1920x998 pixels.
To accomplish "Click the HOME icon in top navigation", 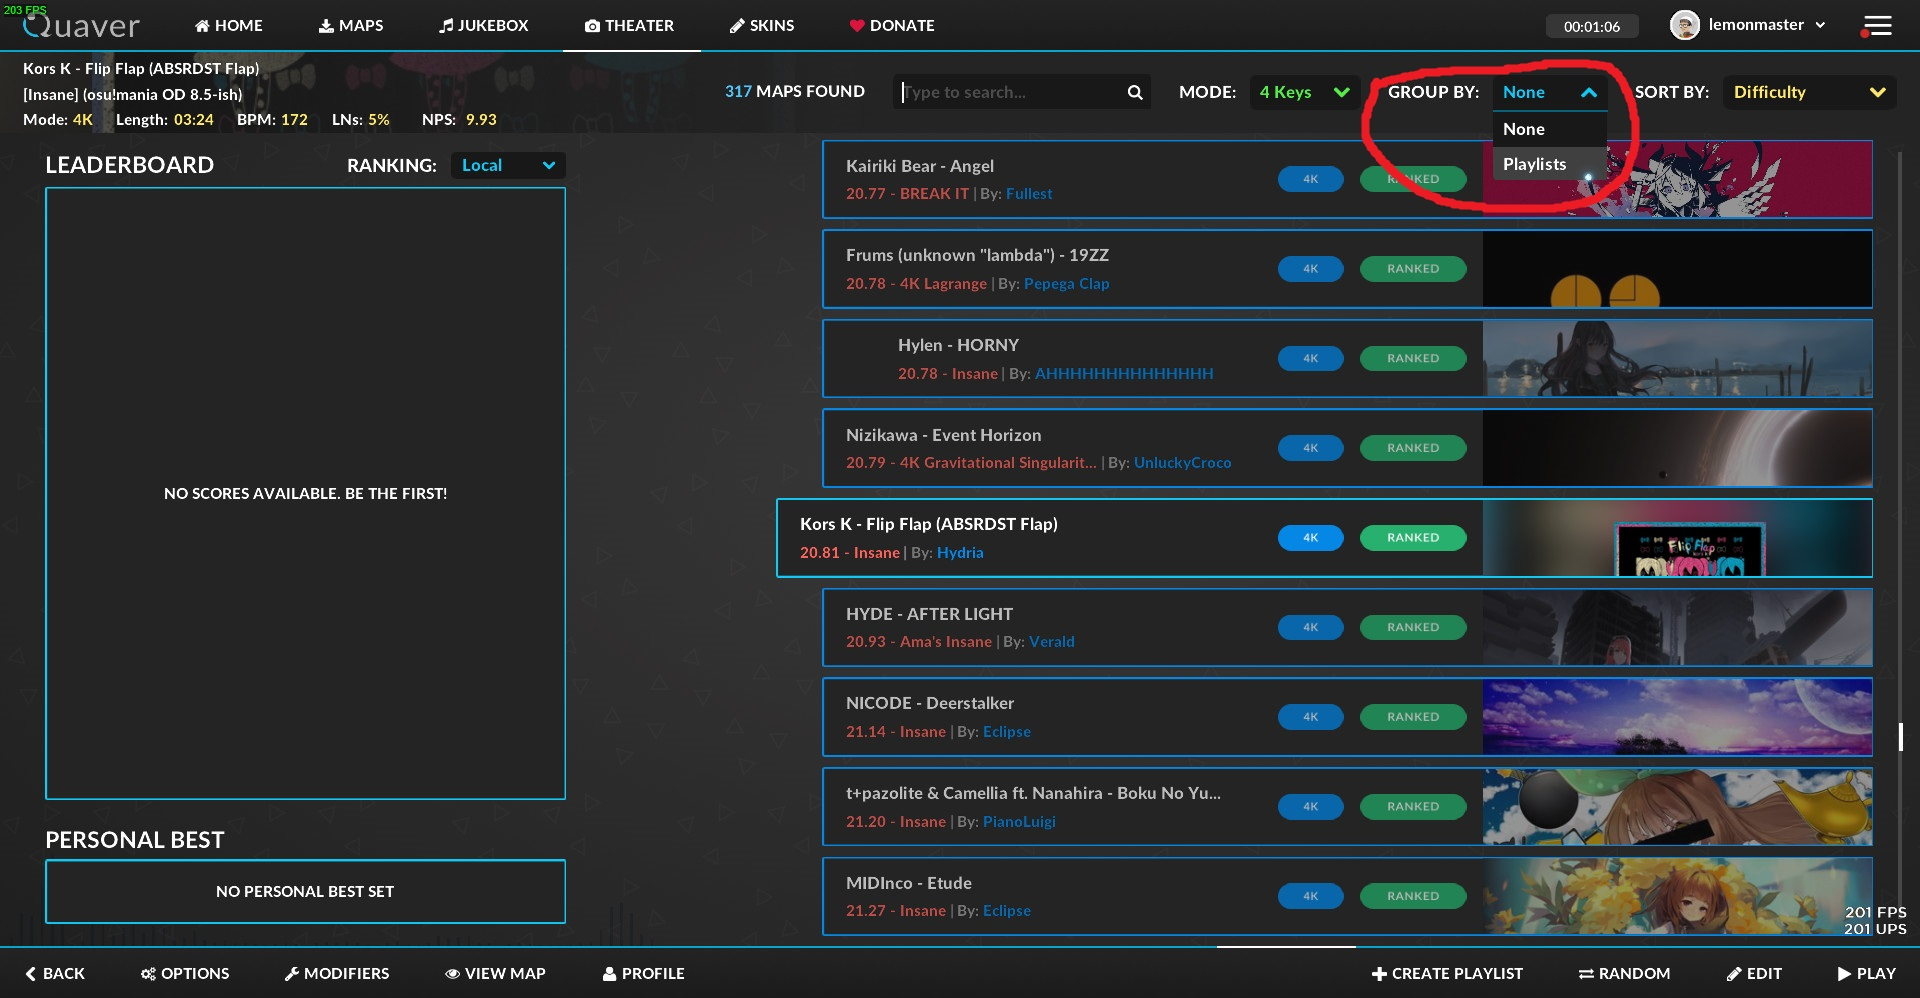I will click(x=201, y=25).
